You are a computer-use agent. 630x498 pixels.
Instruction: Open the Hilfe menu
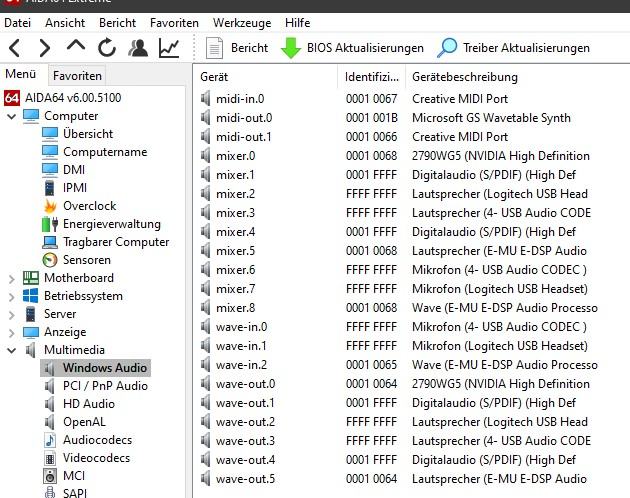[297, 23]
